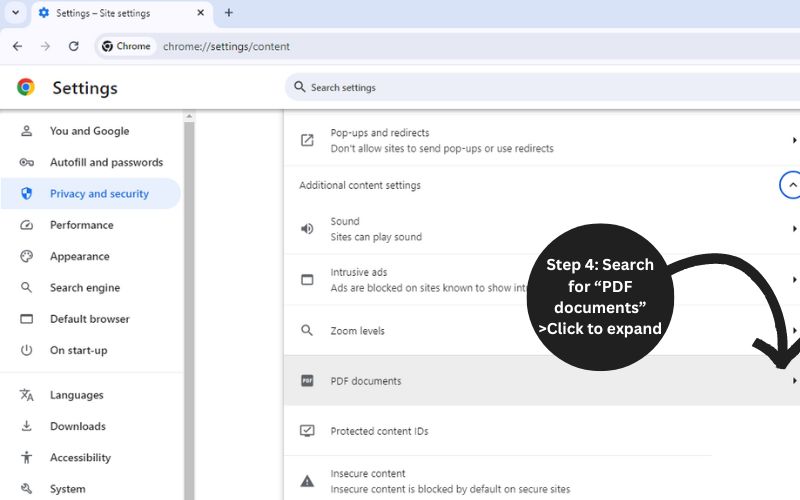Screen dimensions: 800x500
Task: Click the Insecure content warning icon
Action: [307, 481]
